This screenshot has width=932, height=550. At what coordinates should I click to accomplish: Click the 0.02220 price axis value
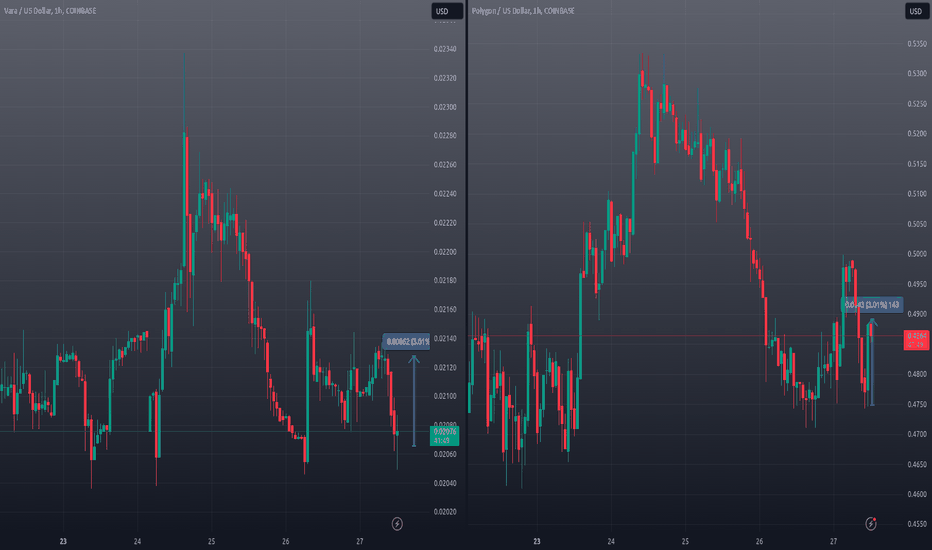coord(445,224)
